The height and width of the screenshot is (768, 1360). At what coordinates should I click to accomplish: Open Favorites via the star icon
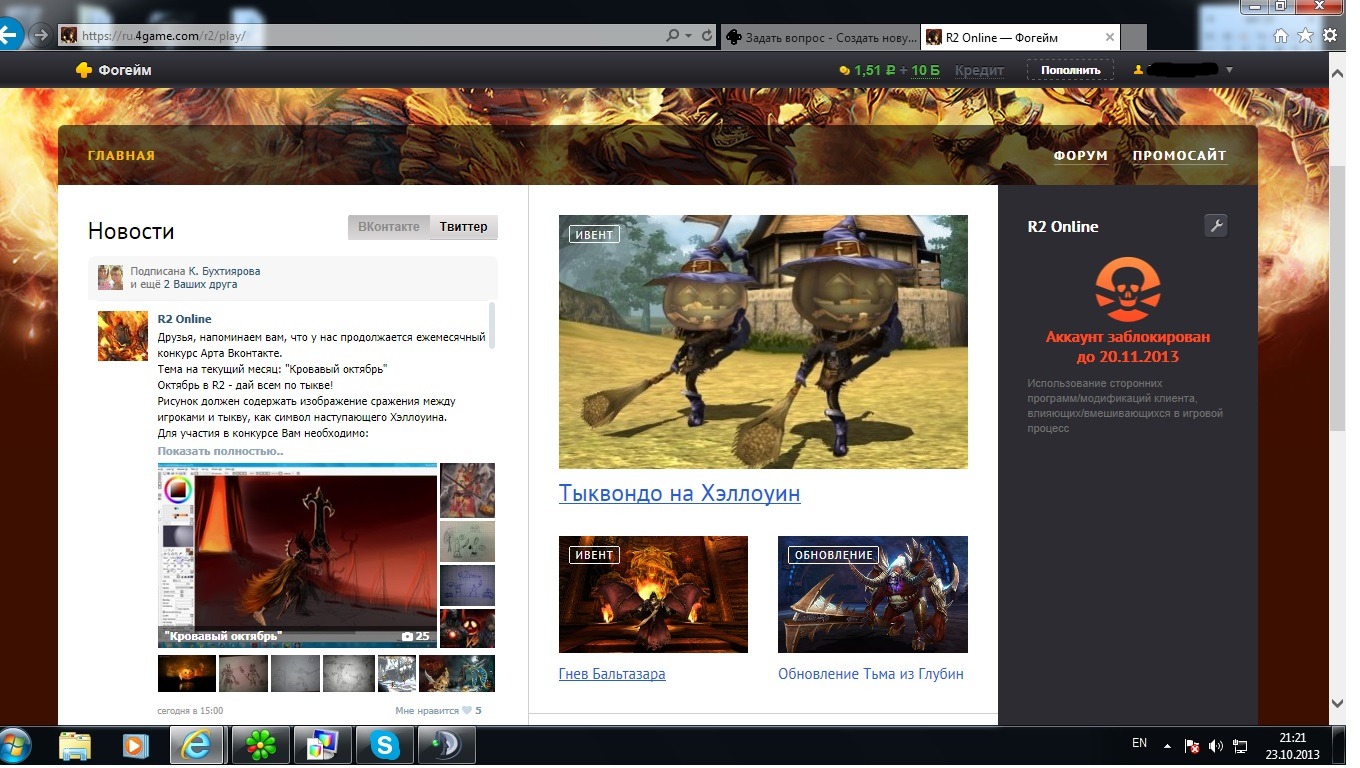click(1305, 35)
